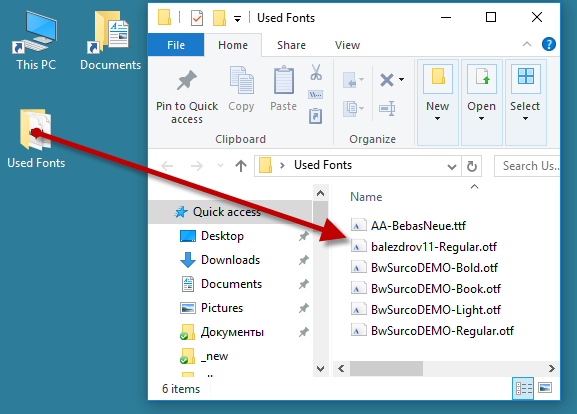
Task: Click navigation pane scroll up arrow
Action: coord(321,193)
